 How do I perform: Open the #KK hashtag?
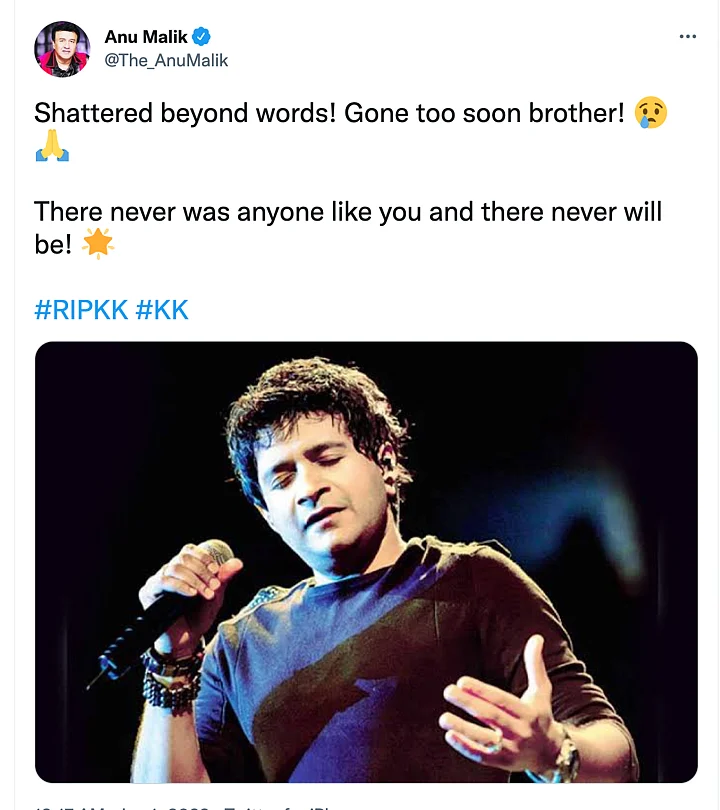(162, 310)
